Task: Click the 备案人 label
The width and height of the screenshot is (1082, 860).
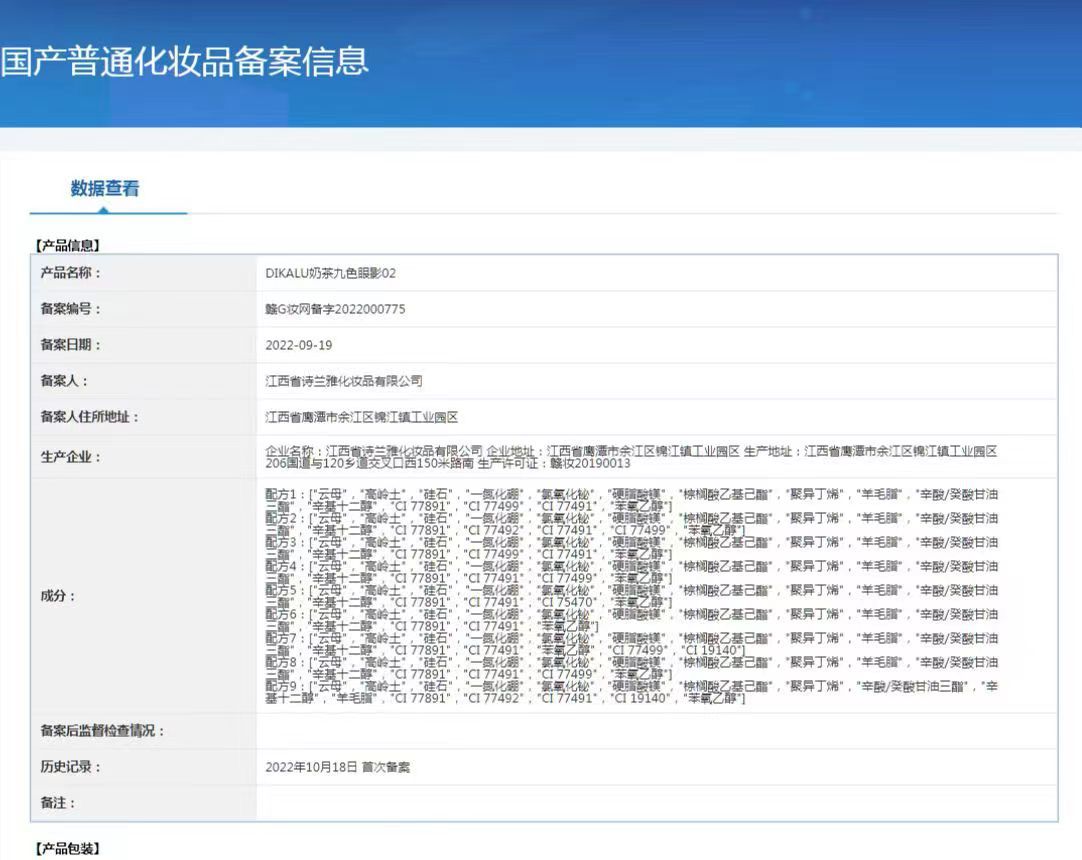Action: pos(63,380)
